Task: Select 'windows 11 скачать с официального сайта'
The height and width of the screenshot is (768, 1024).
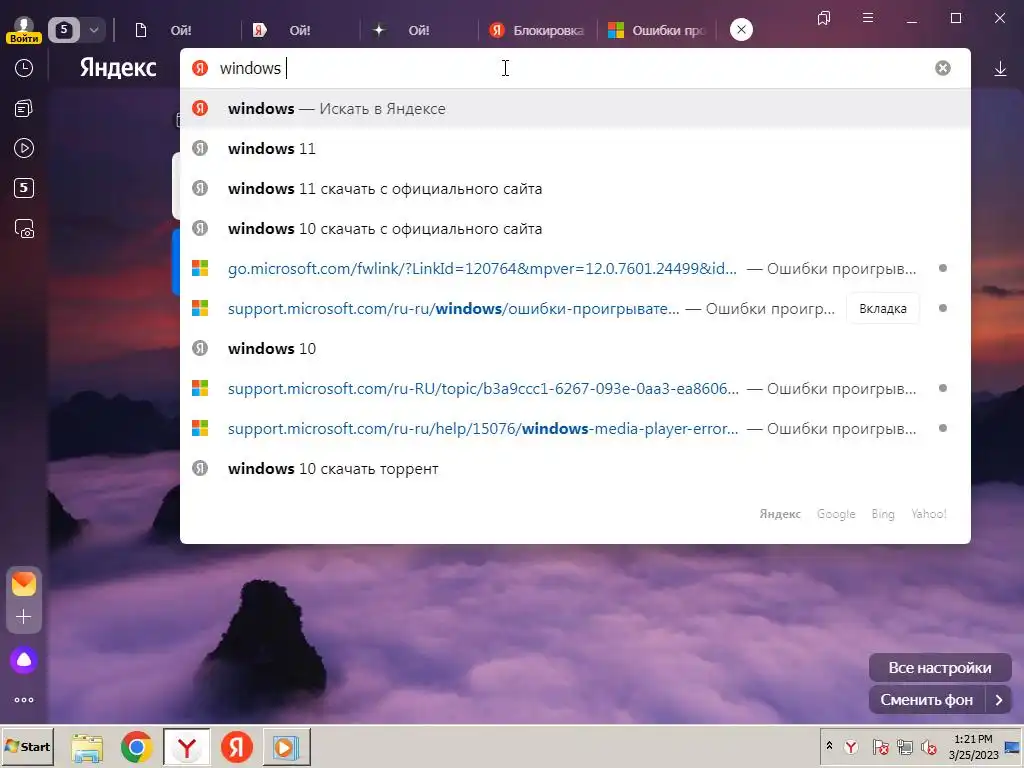Action: (575, 189)
